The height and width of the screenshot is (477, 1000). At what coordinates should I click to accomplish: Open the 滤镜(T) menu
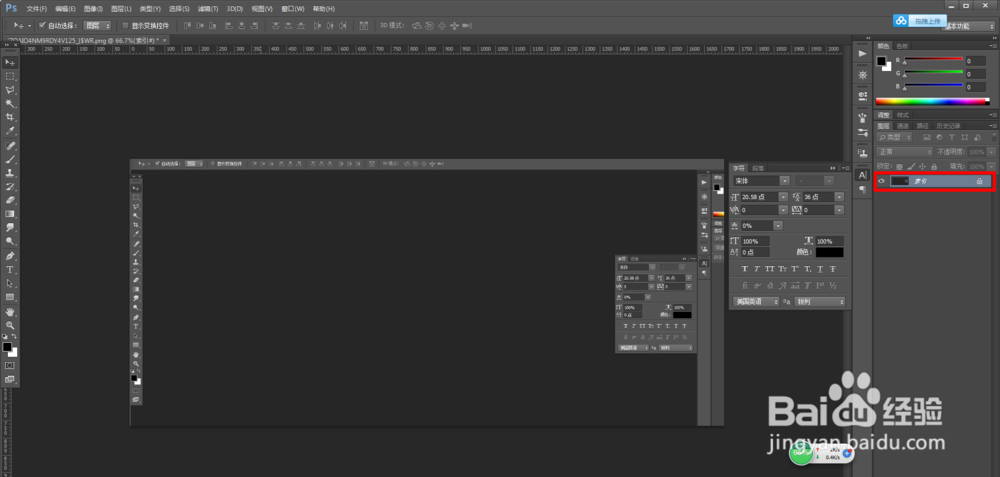[208, 9]
